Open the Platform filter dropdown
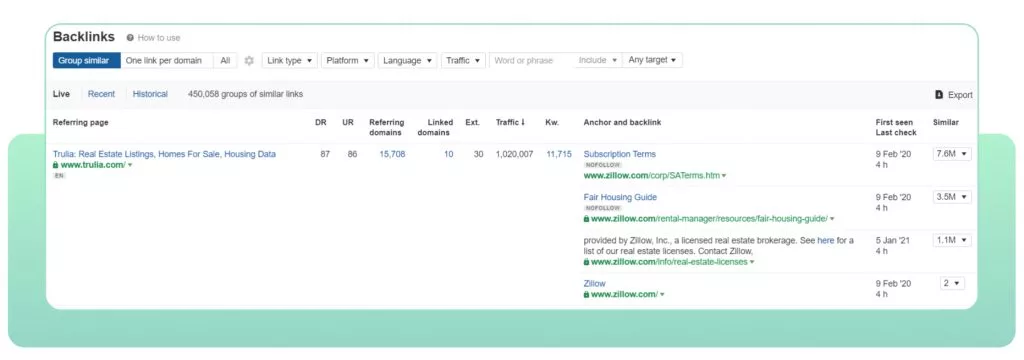The width and height of the screenshot is (1024, 360). (x=348, y=61)
